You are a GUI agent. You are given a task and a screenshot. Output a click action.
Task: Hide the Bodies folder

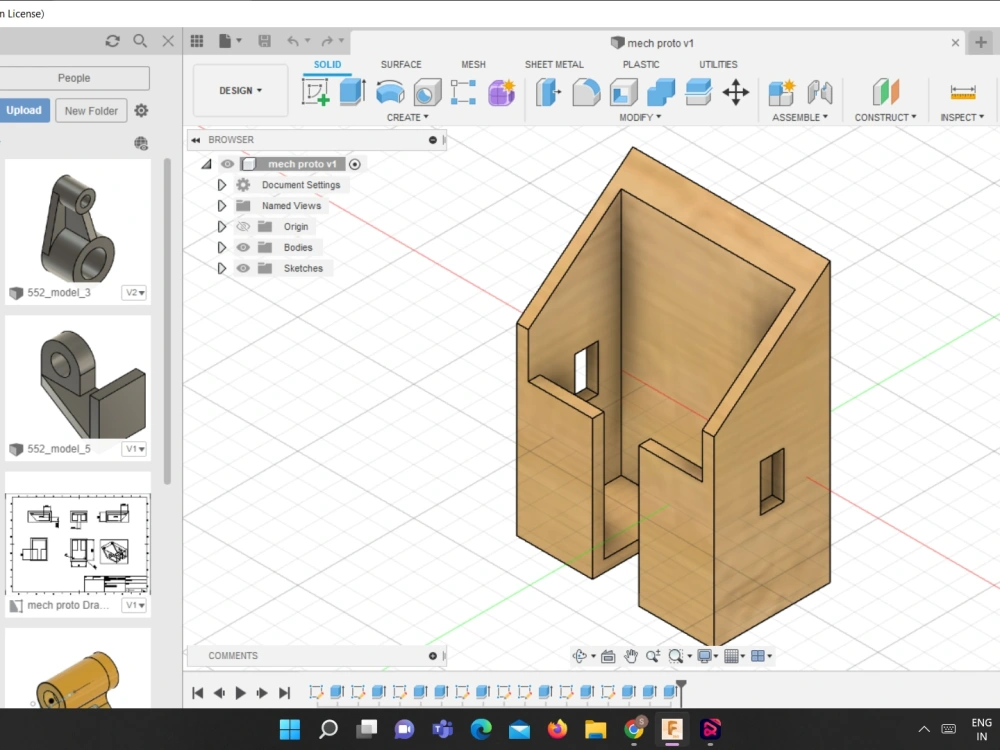pos(243,247)
